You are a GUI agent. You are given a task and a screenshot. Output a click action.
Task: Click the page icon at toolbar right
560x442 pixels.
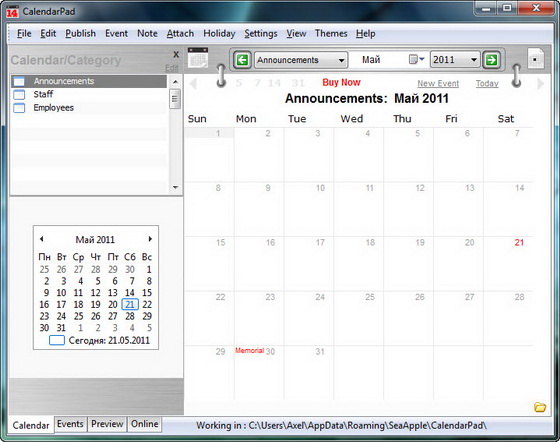(536, 58)
